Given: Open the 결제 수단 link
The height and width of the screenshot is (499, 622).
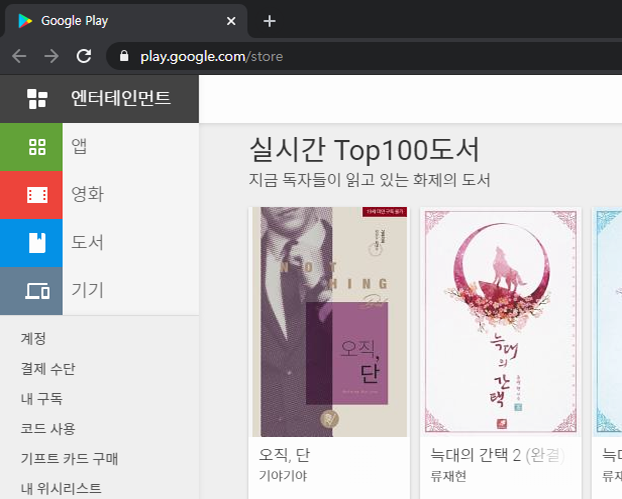Looking at the screenshot, I should click(48, 369).
